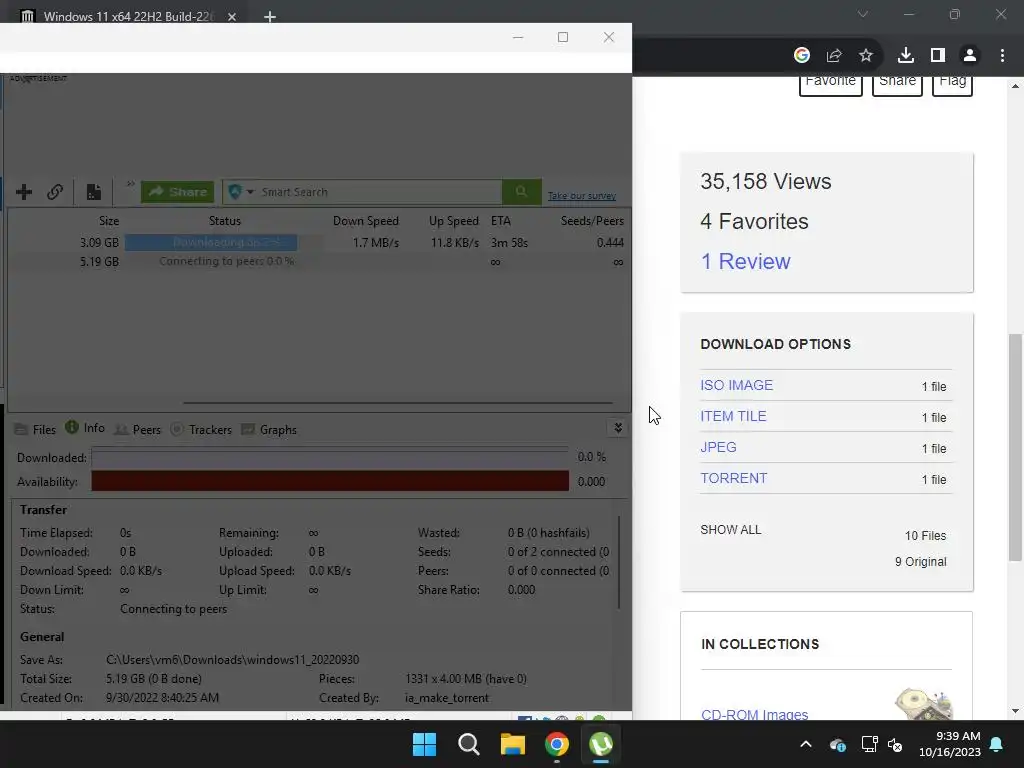The height and width of the screenshot is (768, 1024).
Task: Sort by the Up Speed column header
Action: click(x=454, y=221)
